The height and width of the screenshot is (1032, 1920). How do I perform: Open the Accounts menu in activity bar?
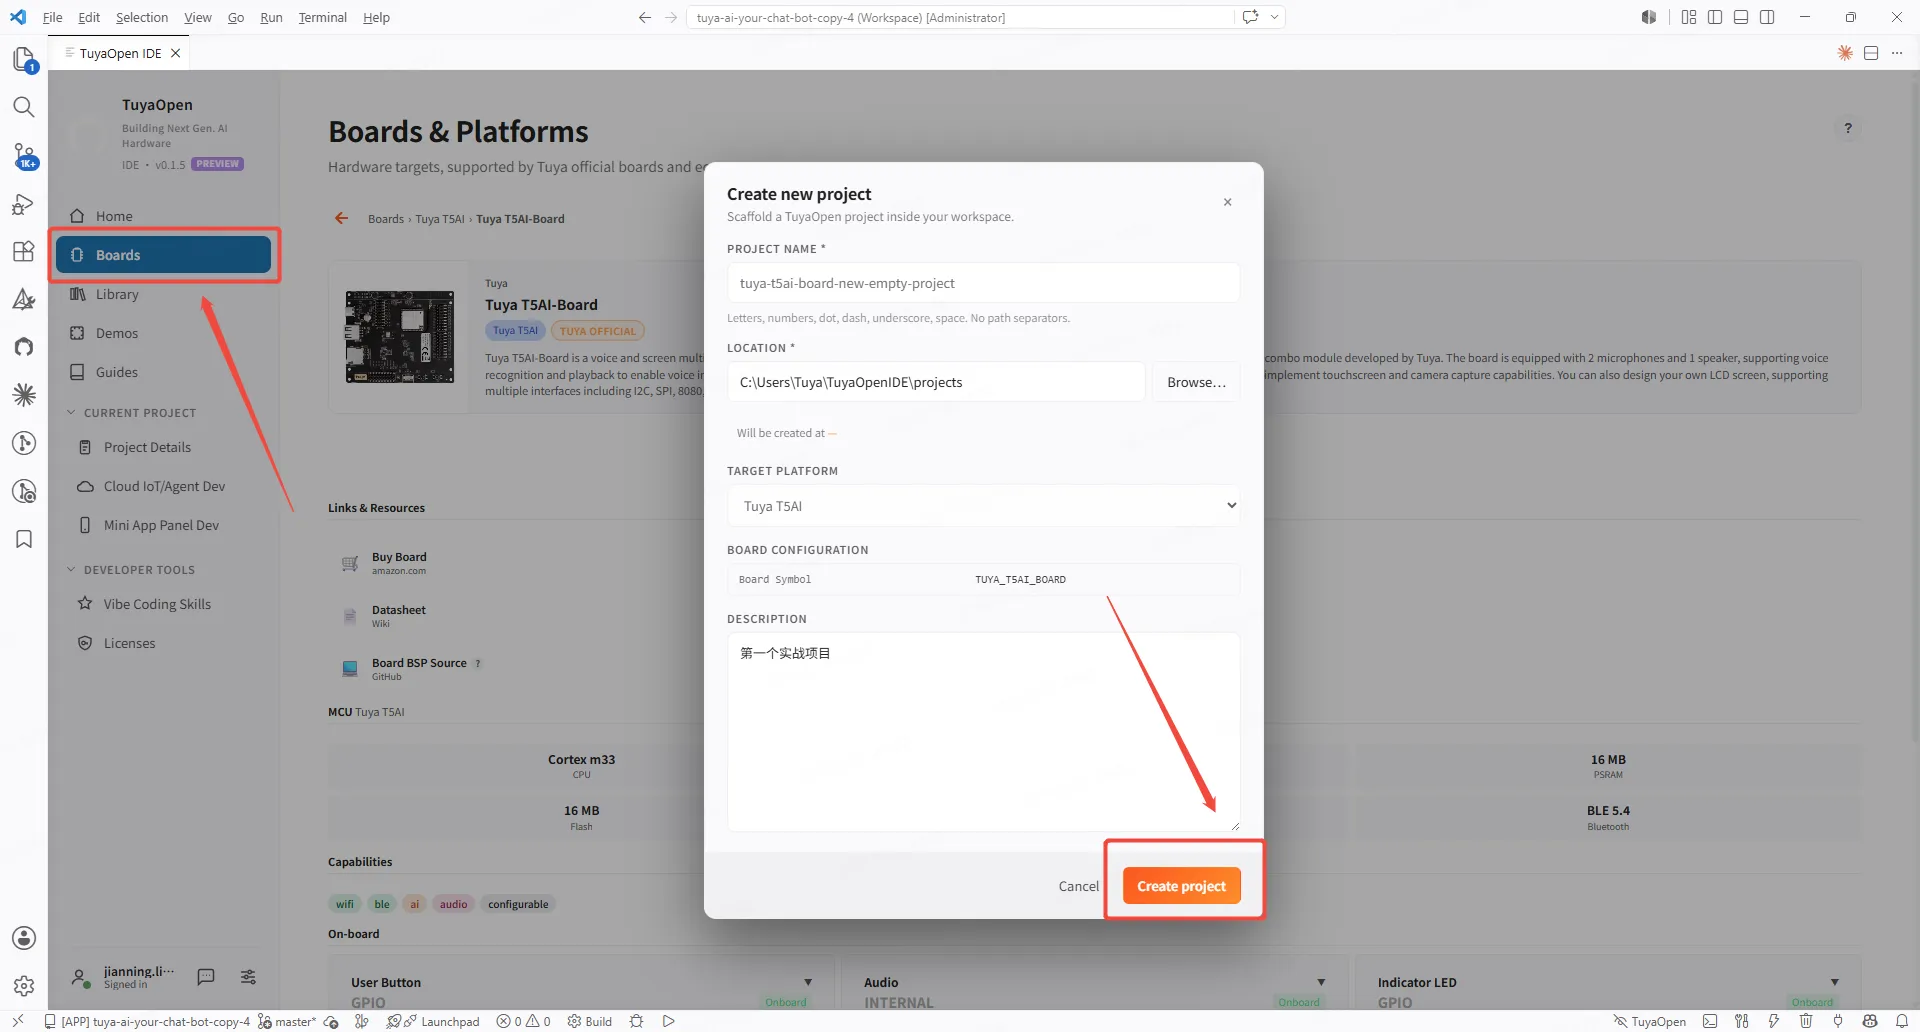point(24,938)
